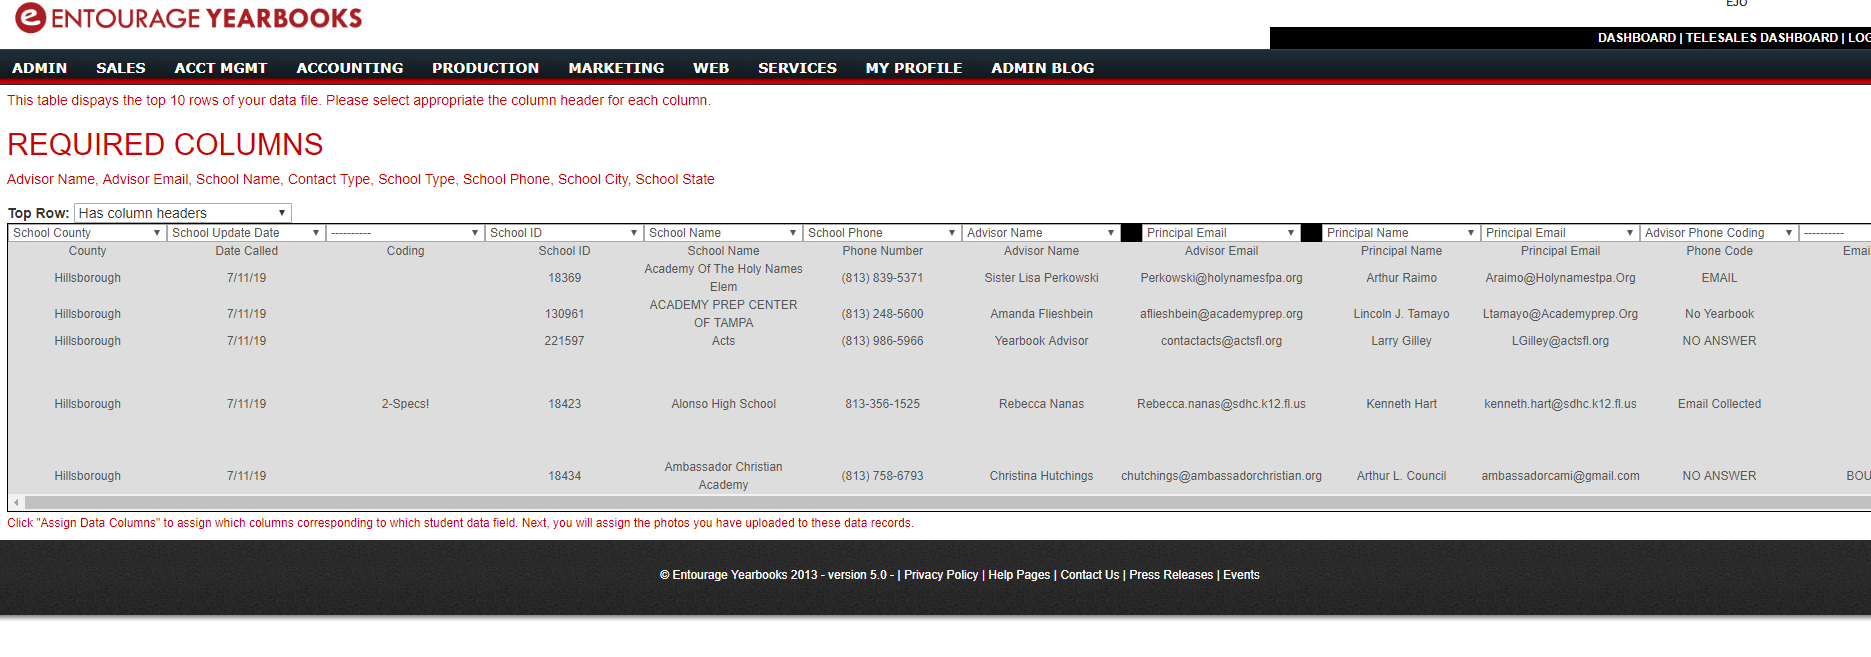Open the WEB menu
Screen dimensions: 1871x657
711,68
